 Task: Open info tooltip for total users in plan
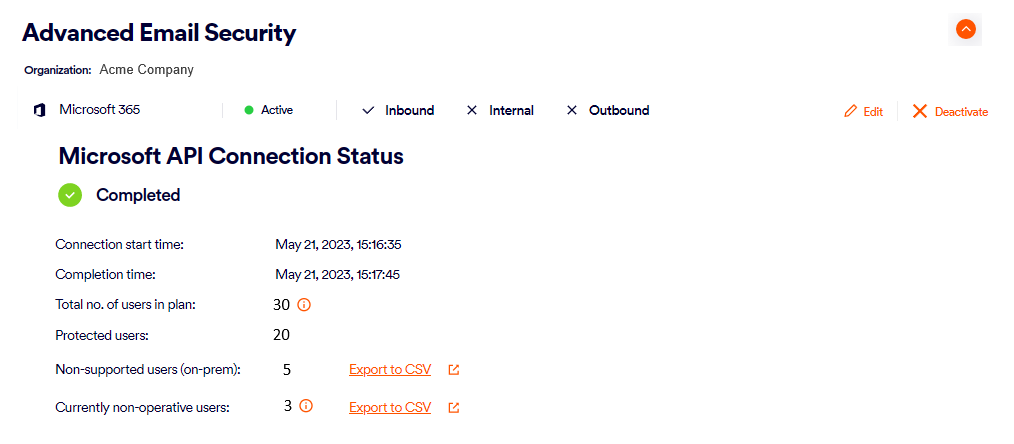coord(305,304)
